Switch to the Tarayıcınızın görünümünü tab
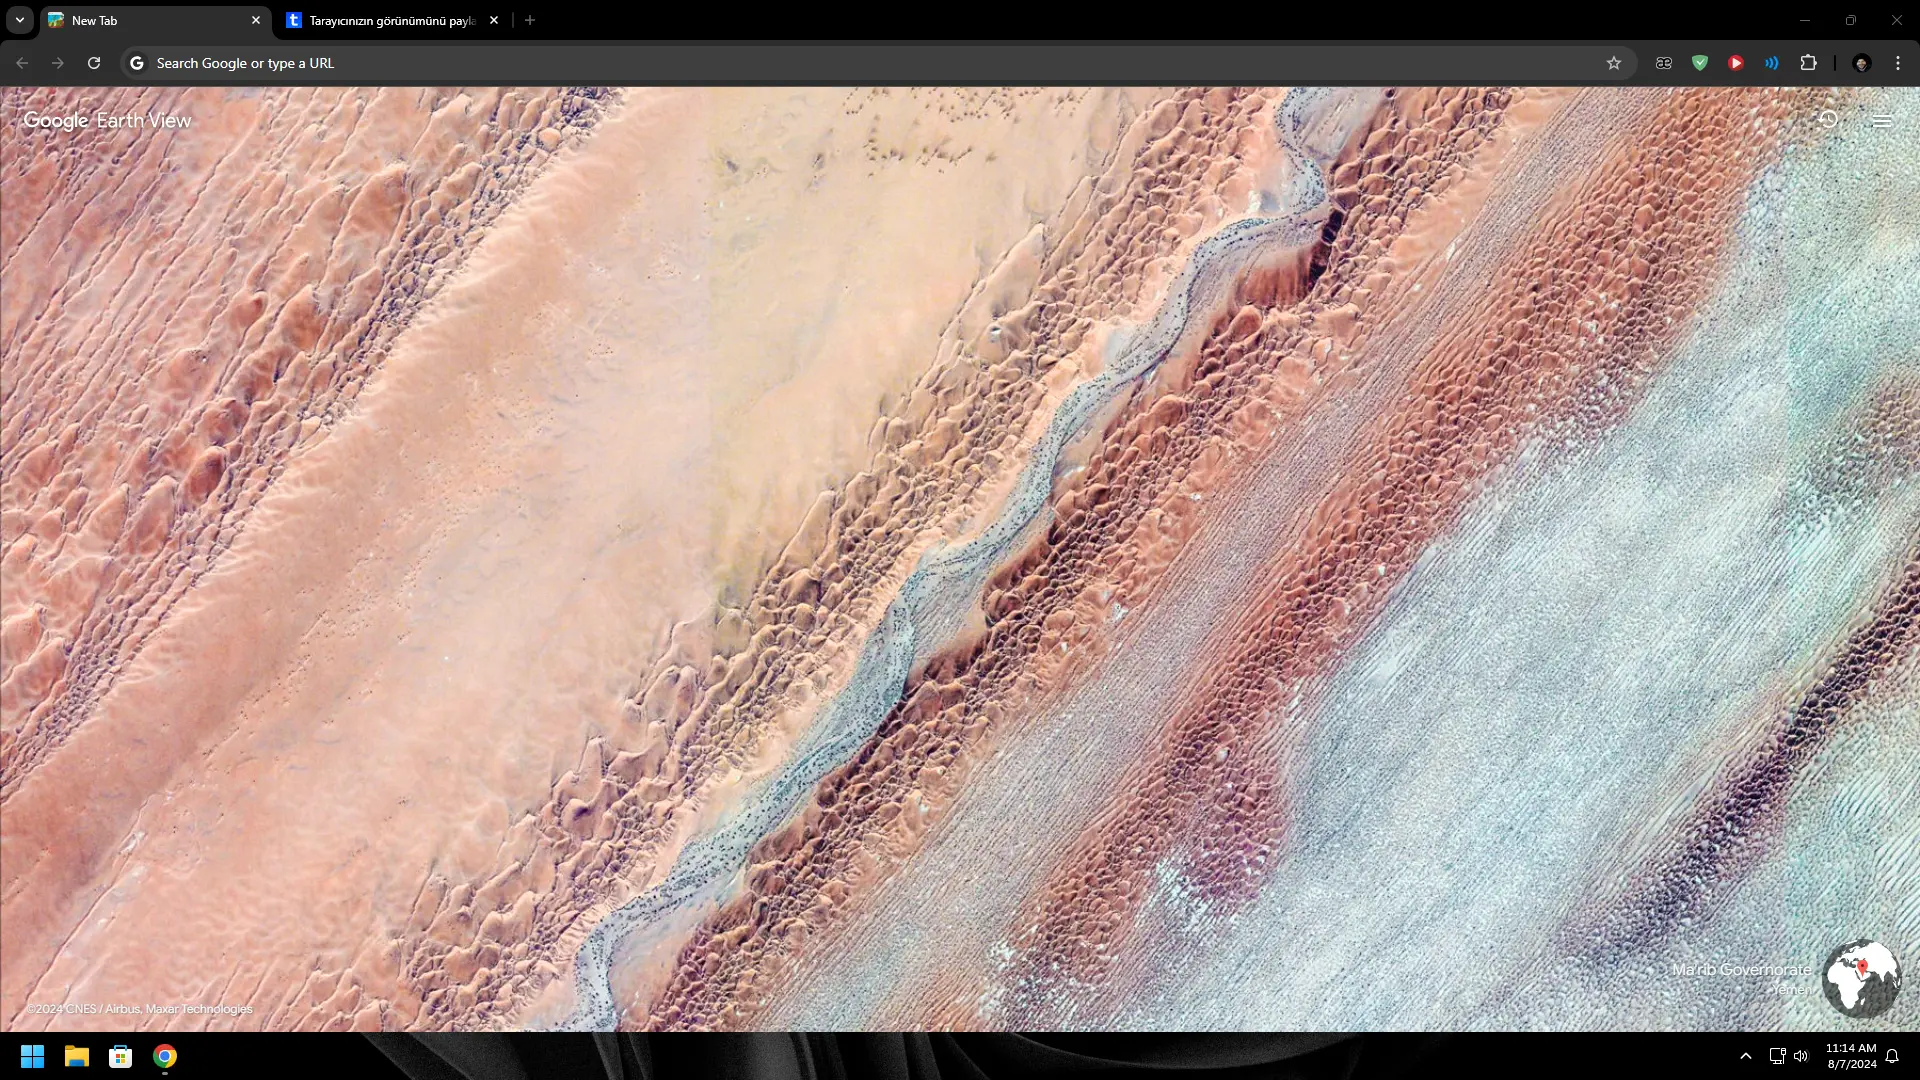 pos(391,20)
